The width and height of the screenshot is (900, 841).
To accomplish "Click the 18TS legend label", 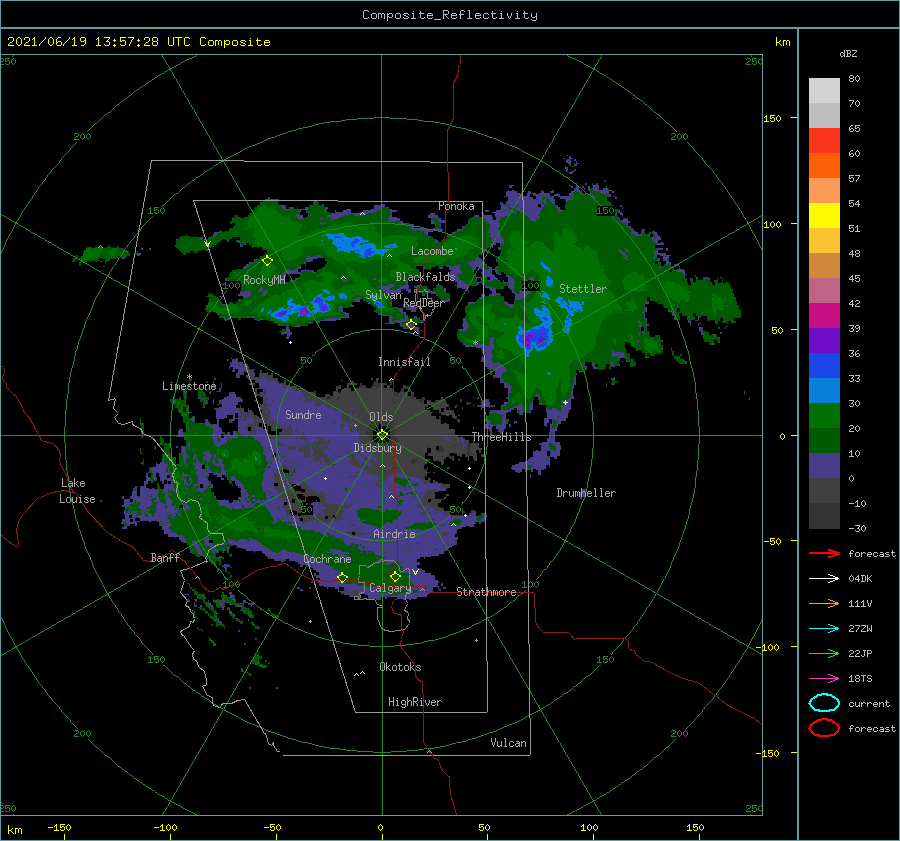I will (860, 679).
